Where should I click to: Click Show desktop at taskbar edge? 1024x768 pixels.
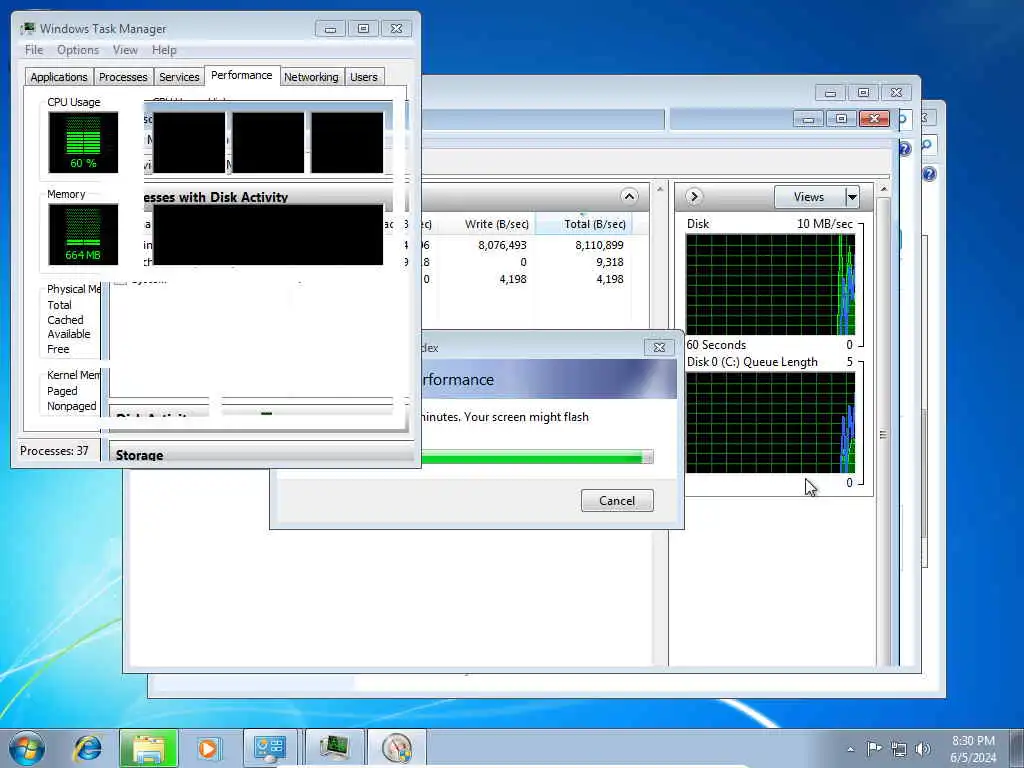coord(1017,748)
